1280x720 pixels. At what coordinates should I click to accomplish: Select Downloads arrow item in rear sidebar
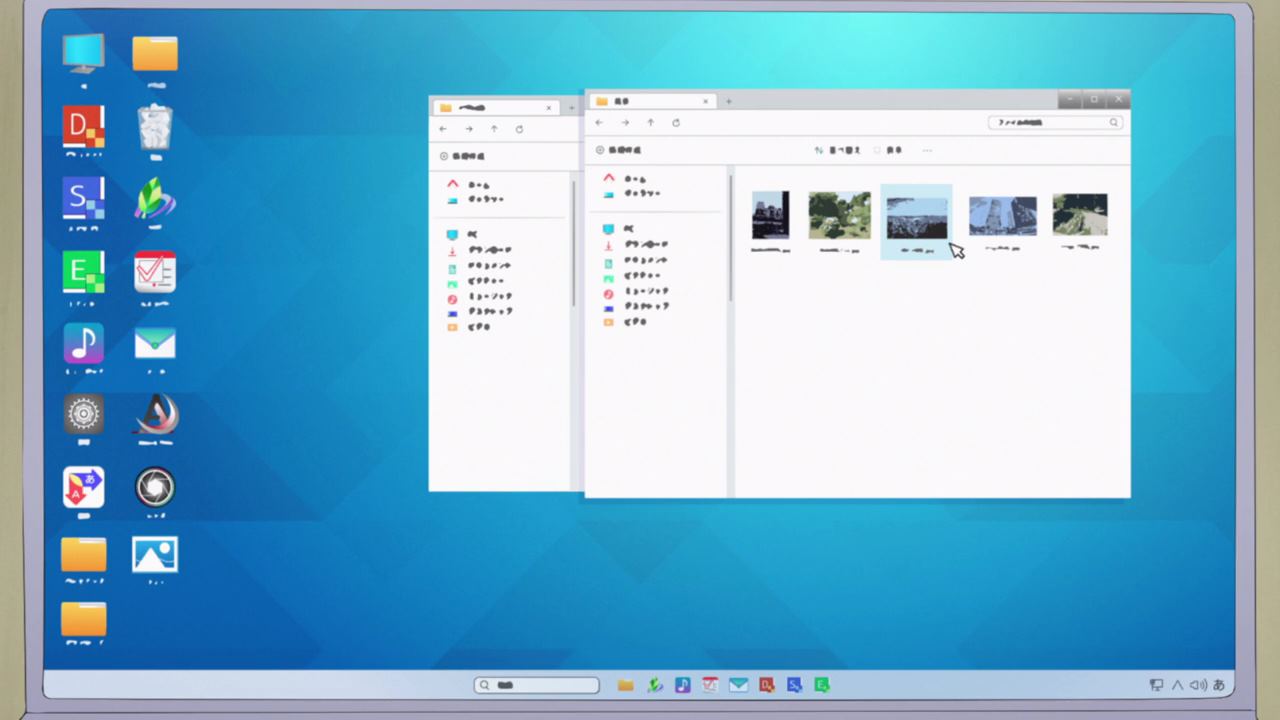[x=479, y=250]
